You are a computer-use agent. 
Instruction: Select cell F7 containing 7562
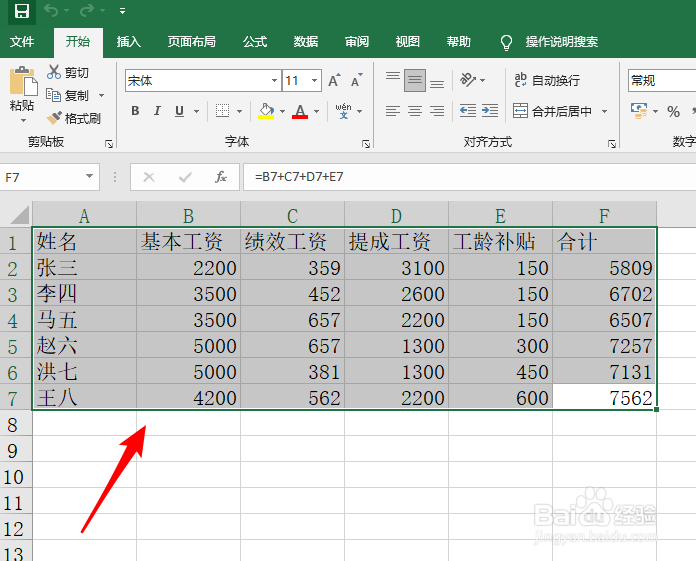(x=604, y=397)
